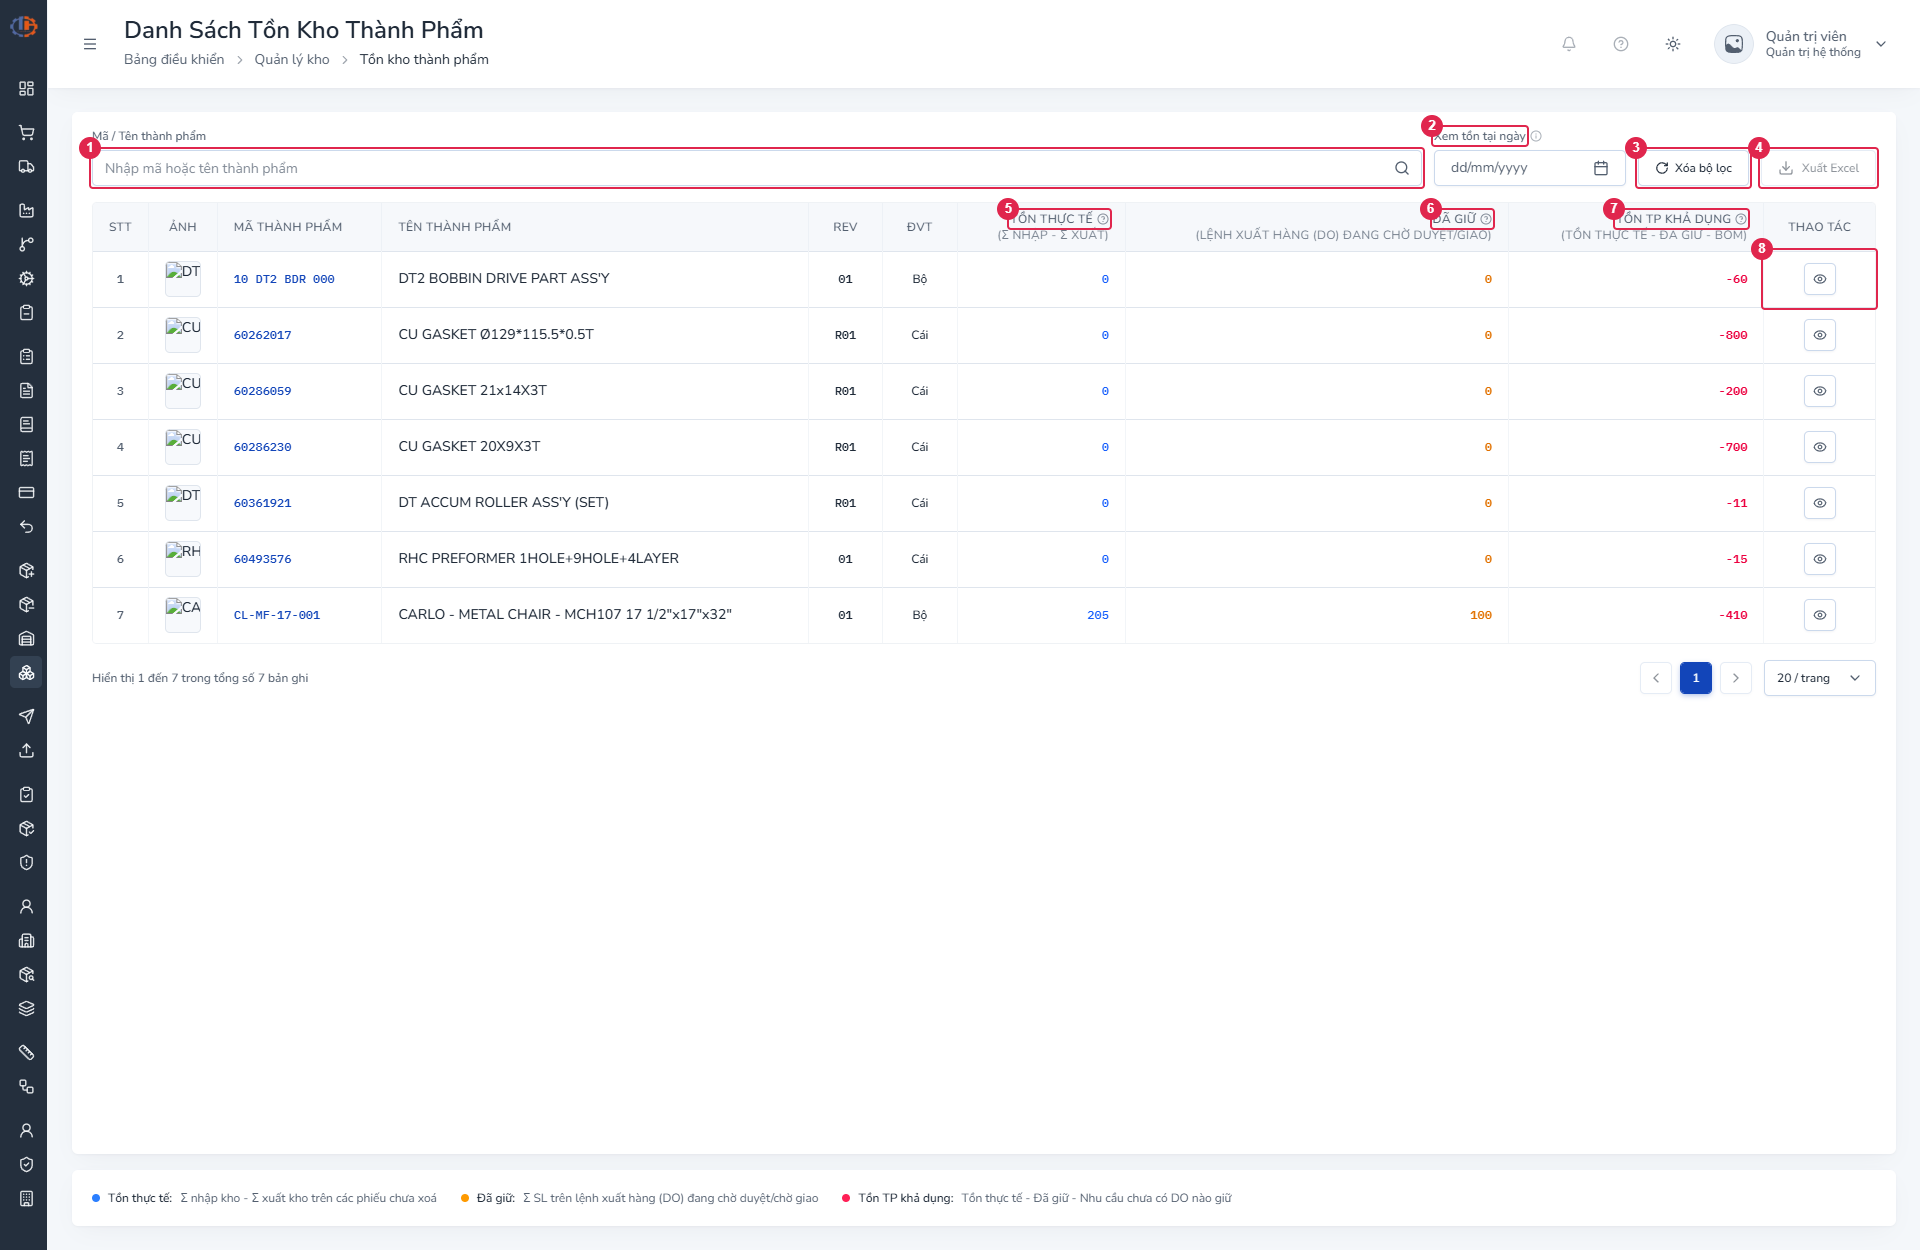Toggle the light/dark theme sun icon
Viewport: 1920px width, 1250px height.
pos(1673,44)
